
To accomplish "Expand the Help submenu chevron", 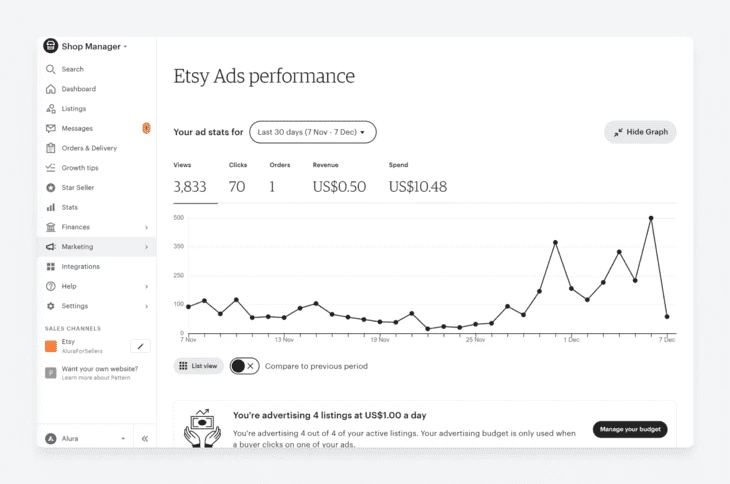I will [146, 286].
